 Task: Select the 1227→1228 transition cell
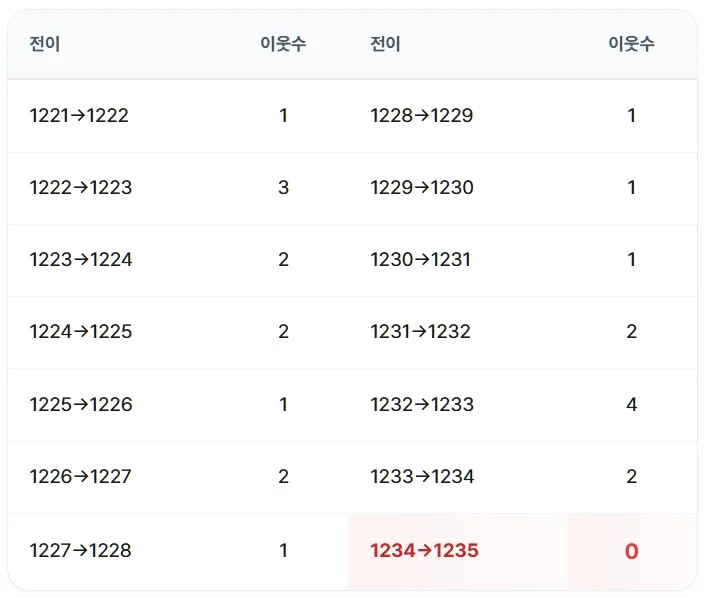pos(80,550)
